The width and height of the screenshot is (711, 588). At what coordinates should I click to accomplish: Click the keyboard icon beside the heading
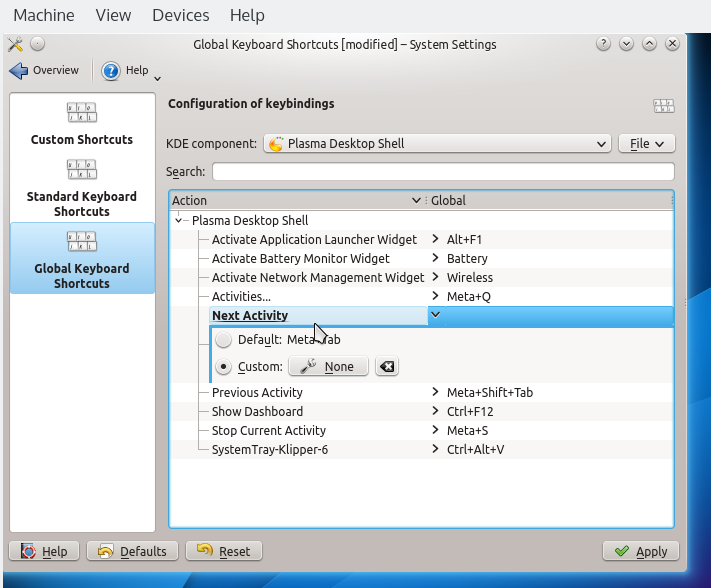click(x=664, y=105)
